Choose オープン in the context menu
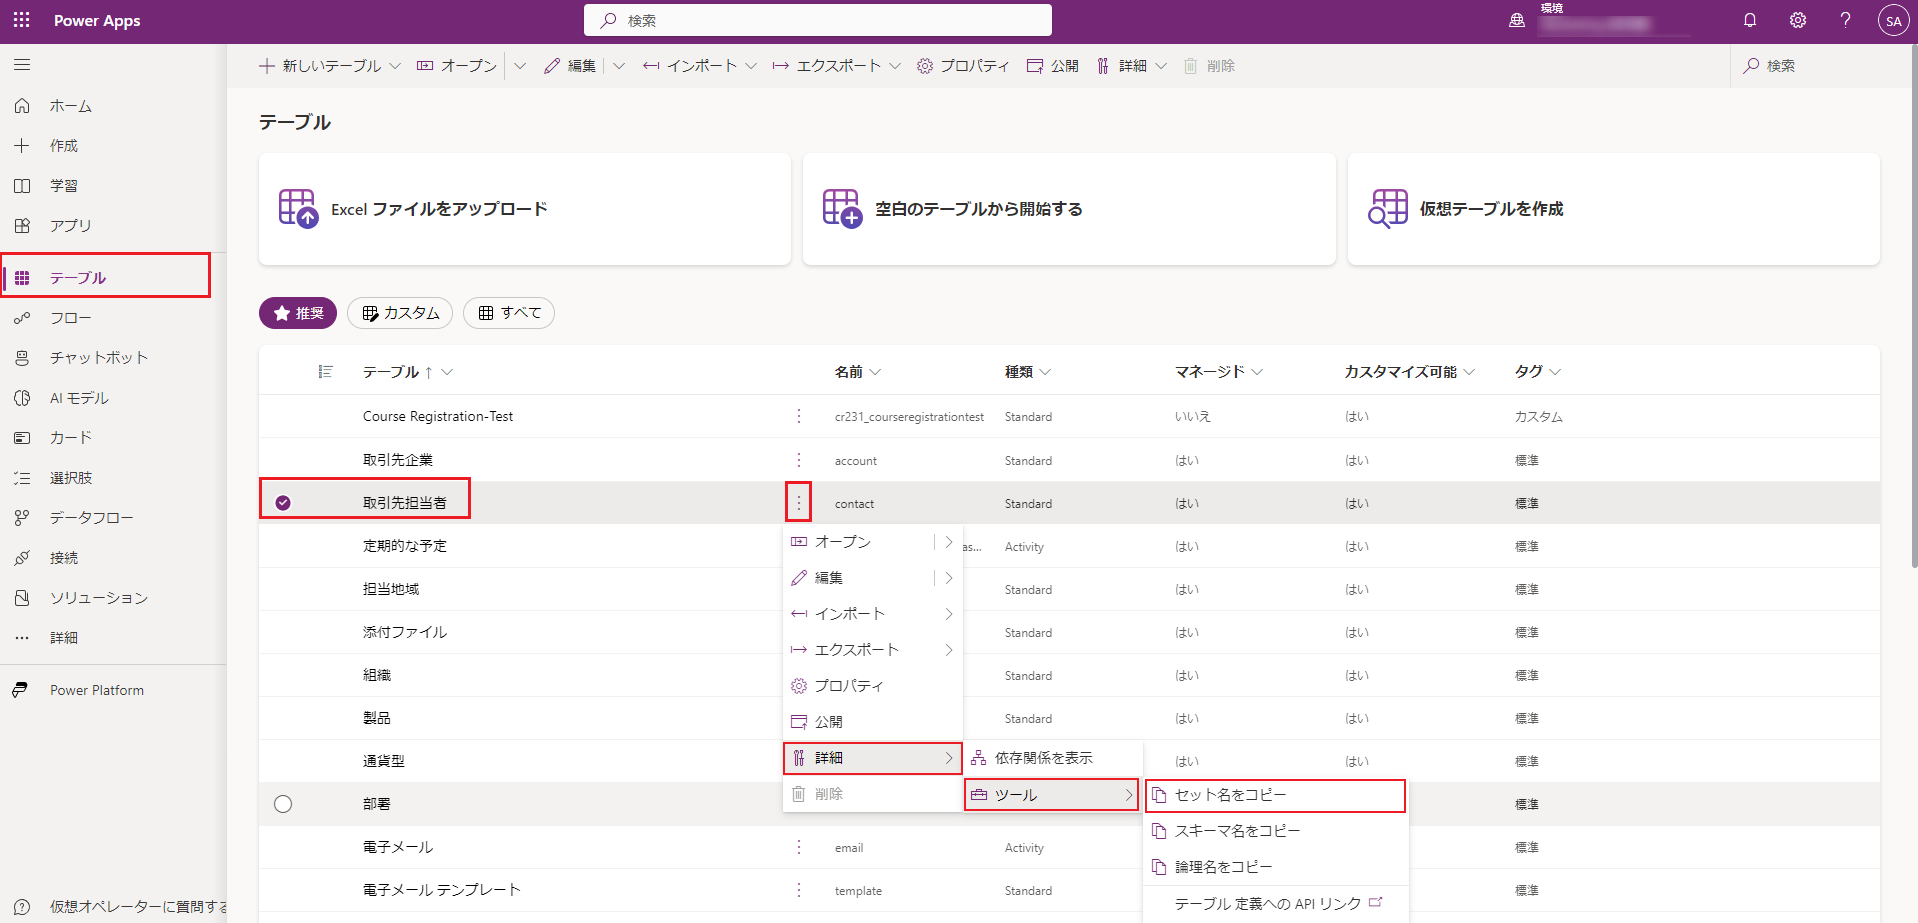The height and width of the screenshot is (923, 1918). coord(860,542)
